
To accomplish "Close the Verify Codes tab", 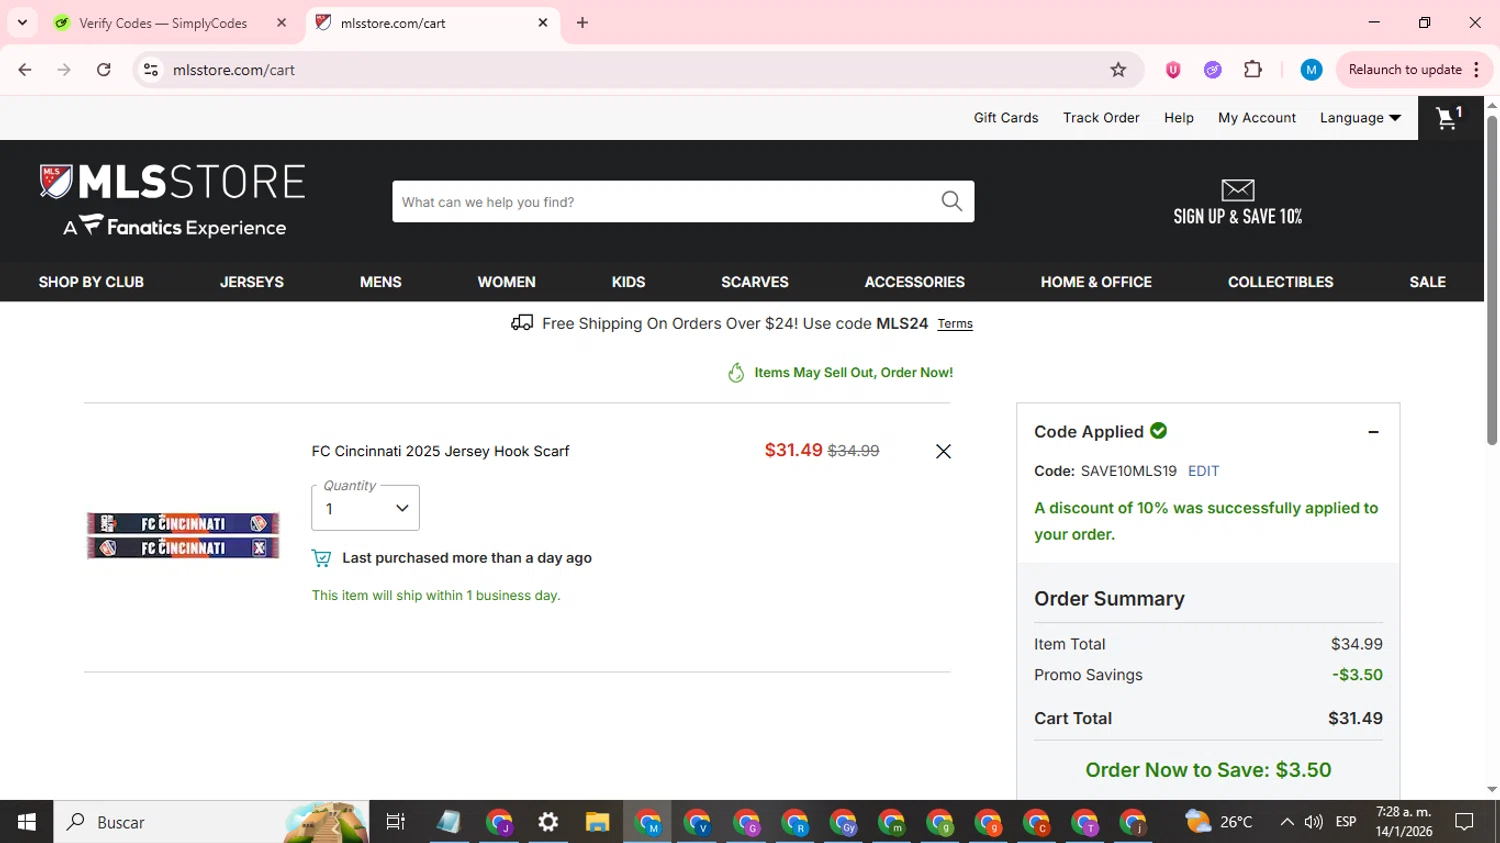I will [281, 23].
